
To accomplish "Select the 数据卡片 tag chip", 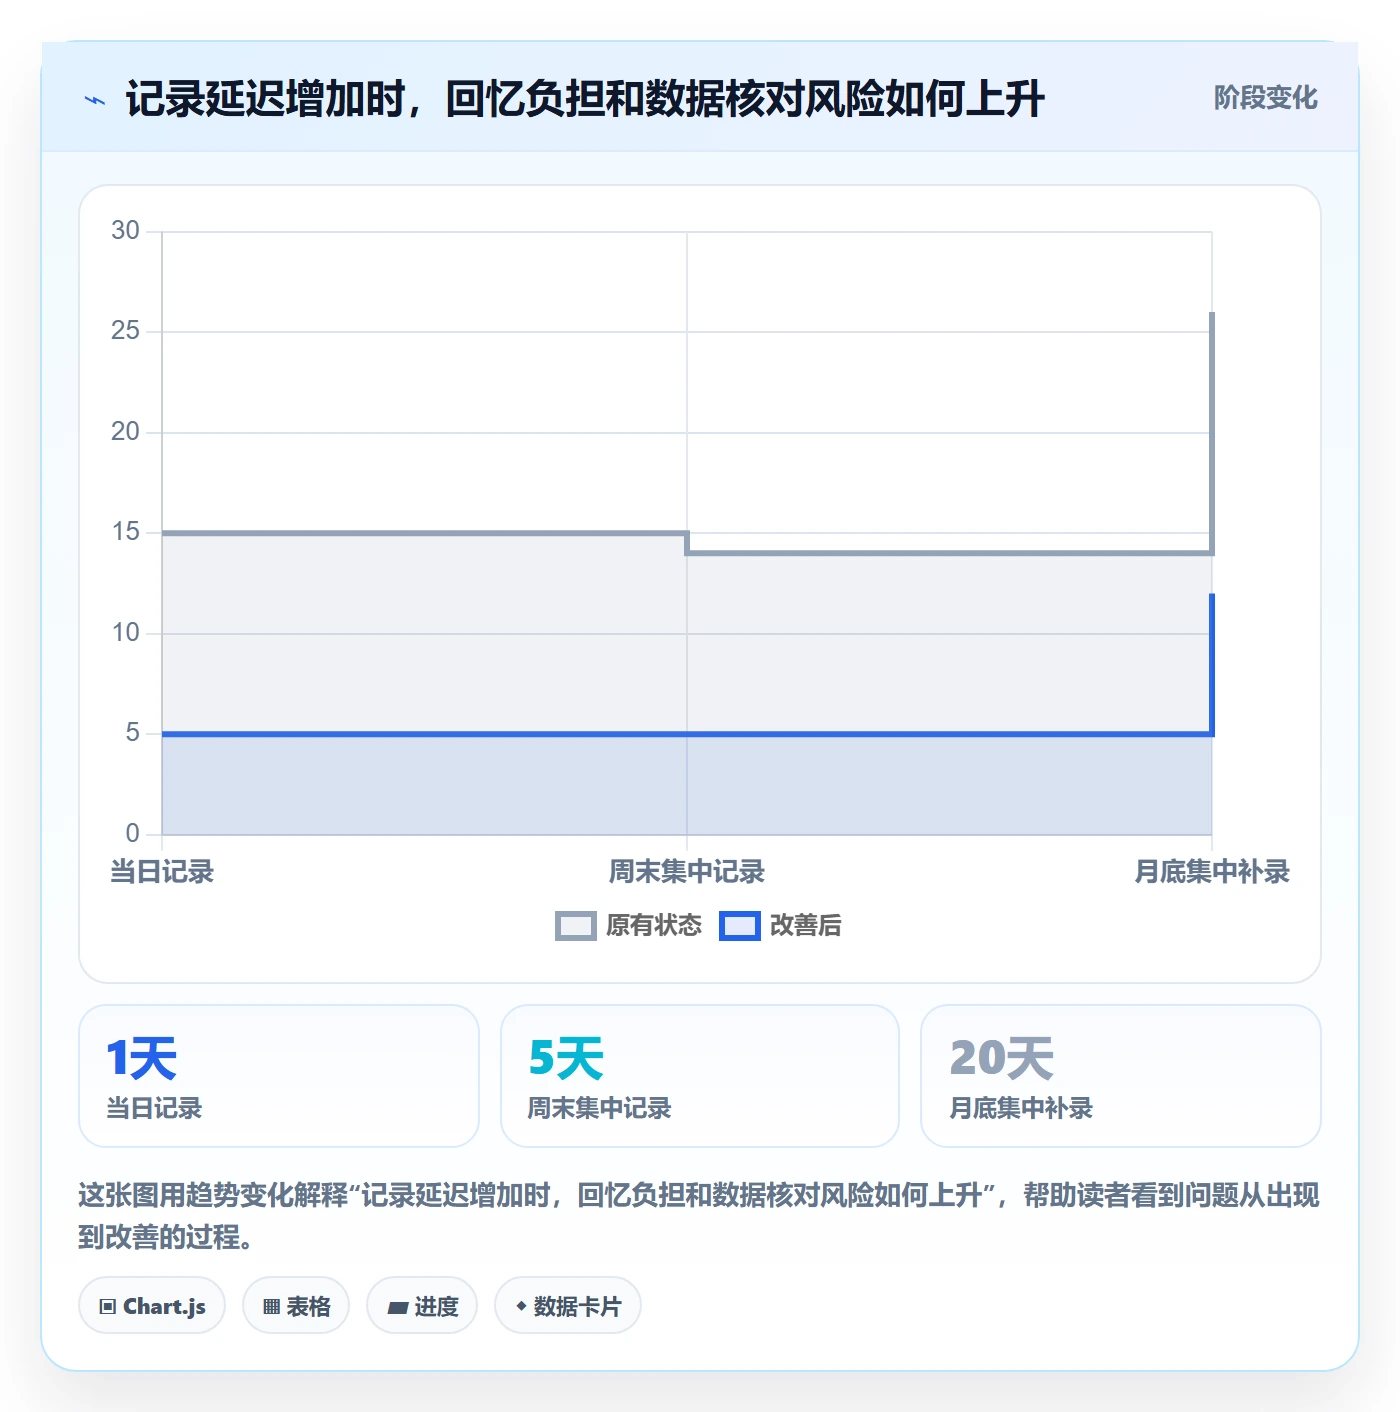I will [x=568, y=1306].
